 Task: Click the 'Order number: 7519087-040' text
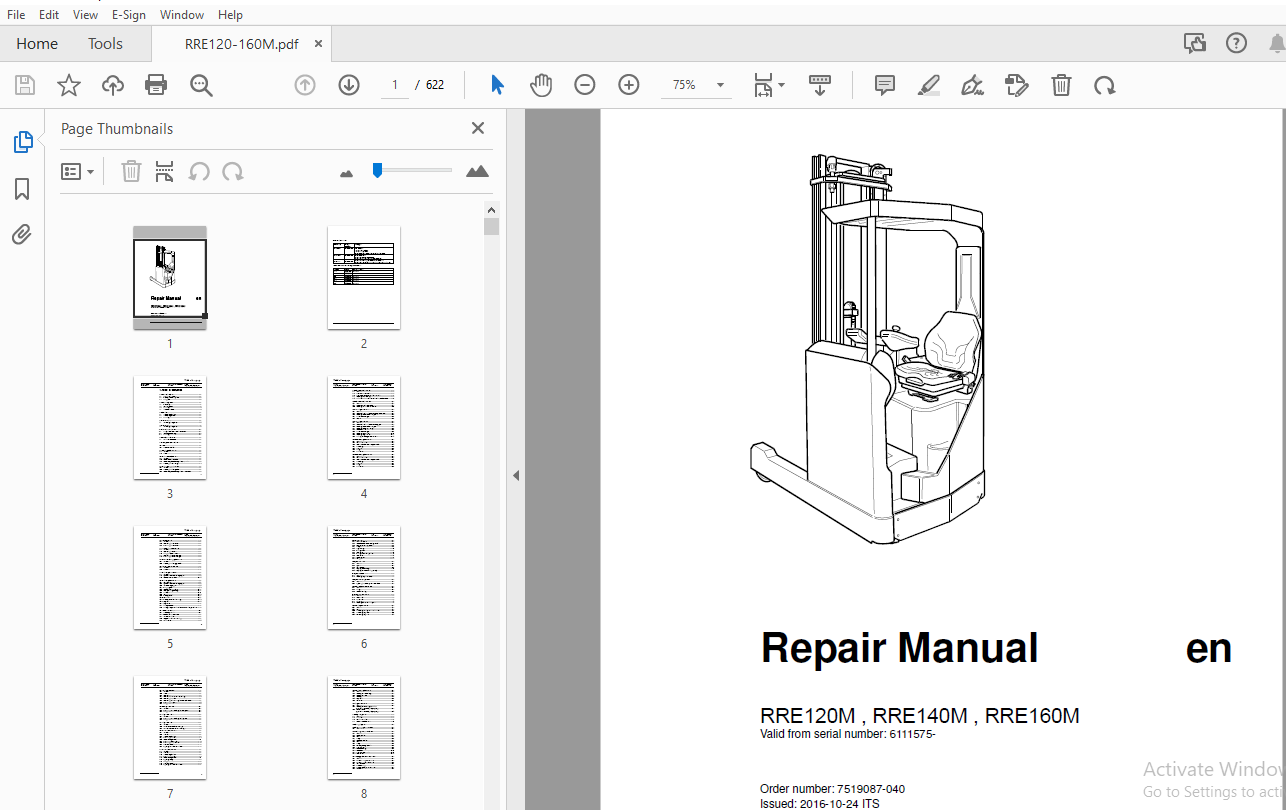click(832, 789)
